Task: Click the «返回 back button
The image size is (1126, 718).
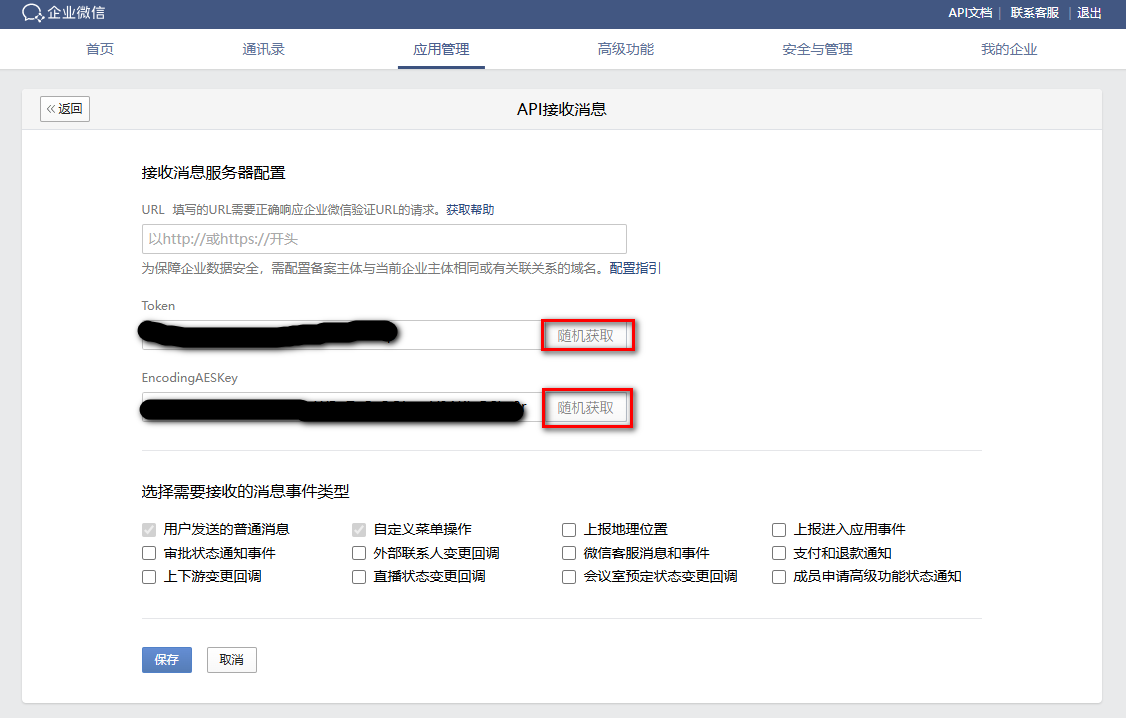Action: click(64, 108)
